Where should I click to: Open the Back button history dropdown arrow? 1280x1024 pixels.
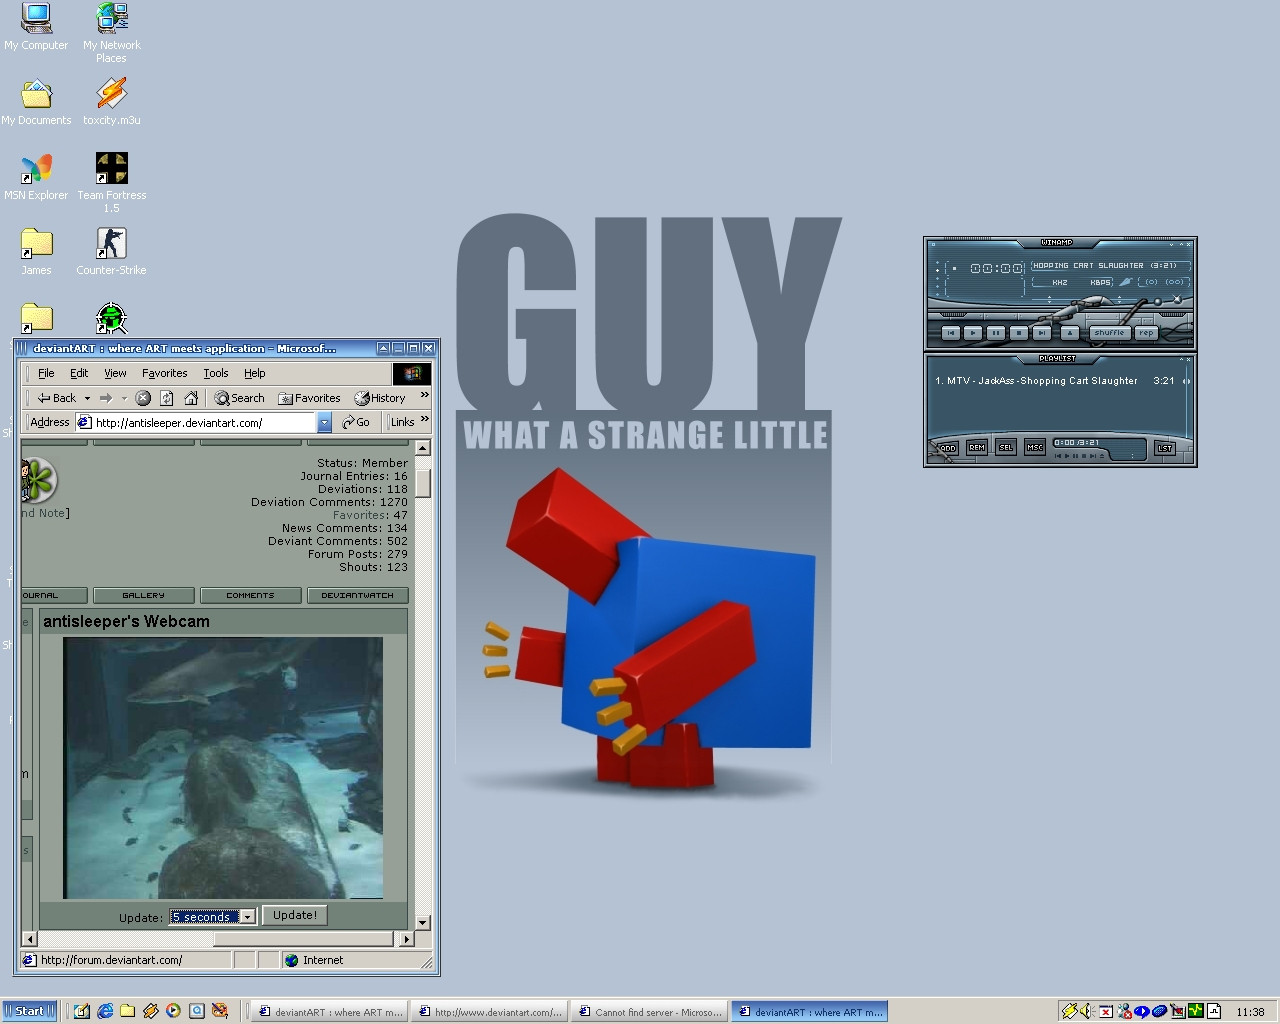pyautogui.click(x=87, y=398)
